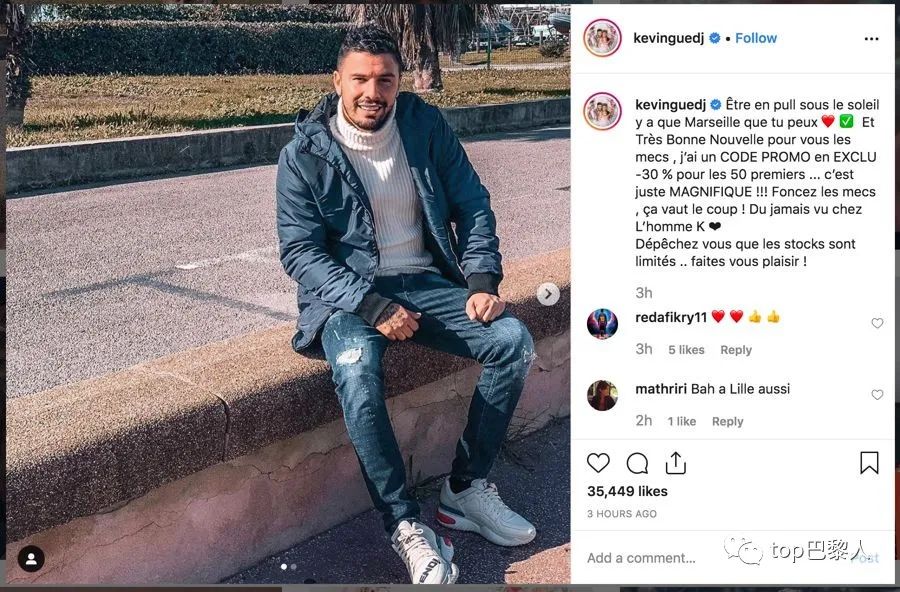The height and width of the screenshot is (592, 900).
Task: Open the three-dots more options menu
Action: point(871,38)
